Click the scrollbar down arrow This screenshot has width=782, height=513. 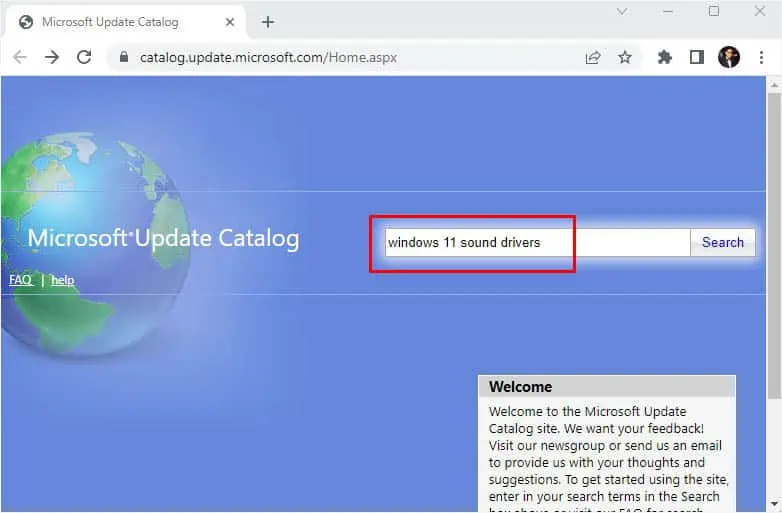(774, 504)
